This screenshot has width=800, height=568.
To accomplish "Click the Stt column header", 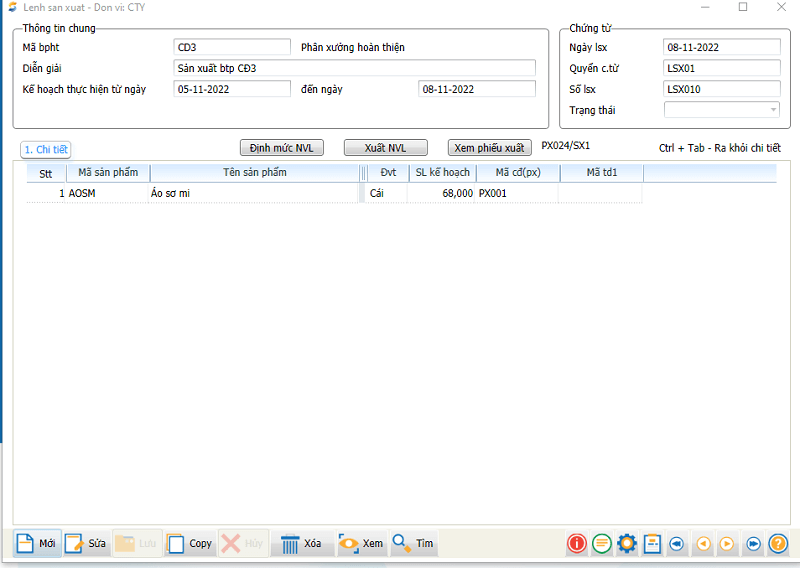I will 46,173.
